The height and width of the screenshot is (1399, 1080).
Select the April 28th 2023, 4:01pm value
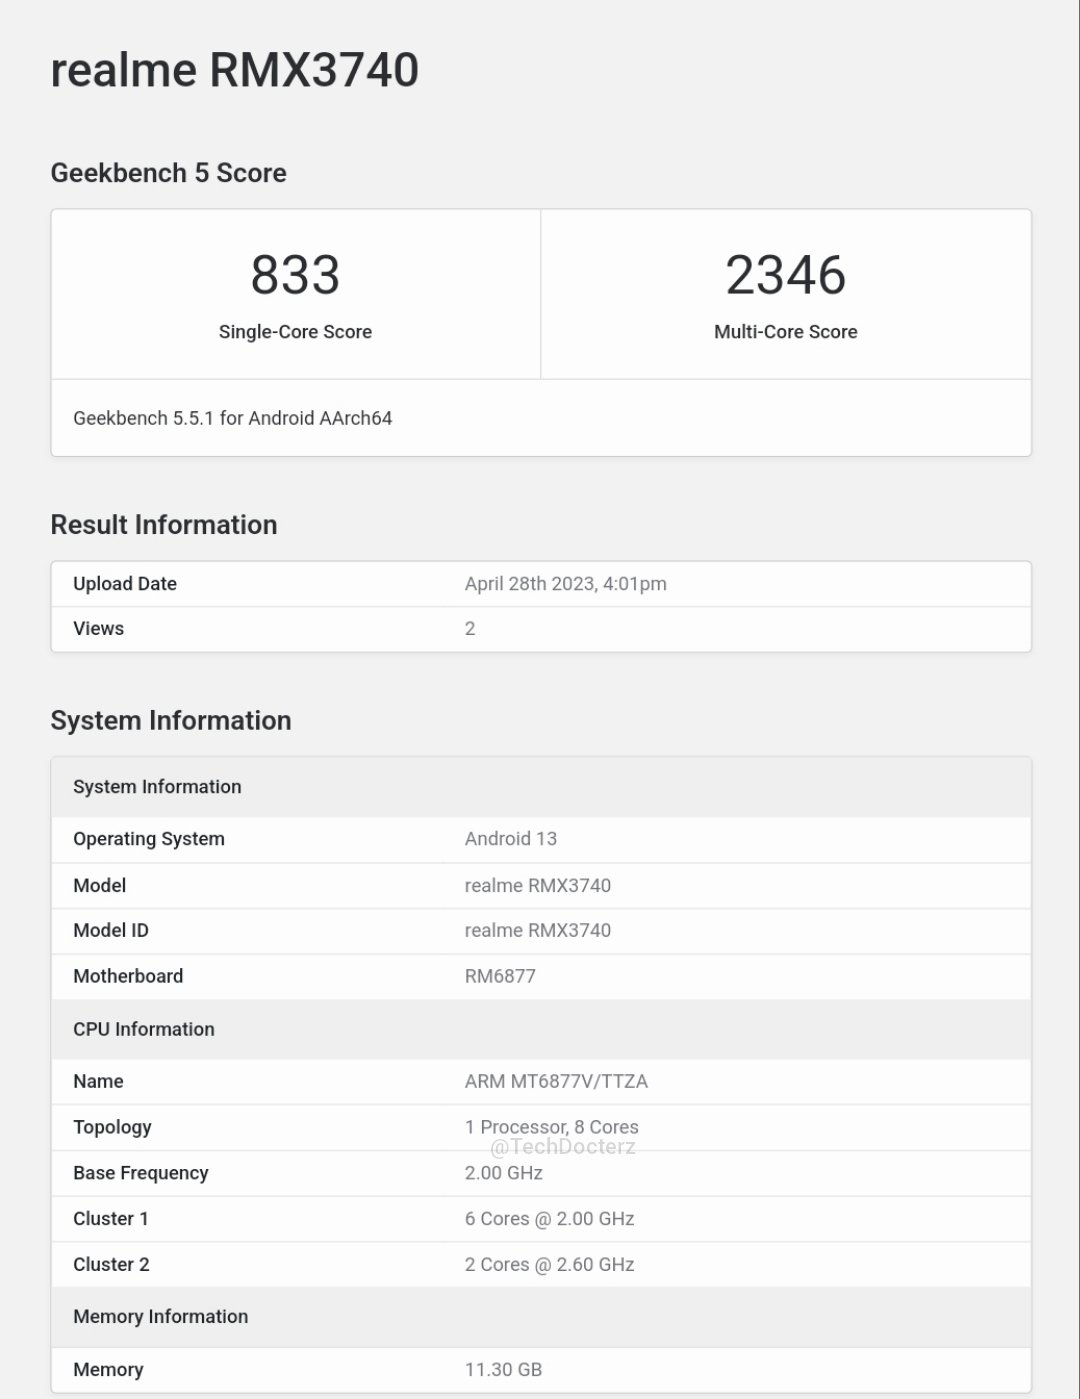tap(565, 584)
